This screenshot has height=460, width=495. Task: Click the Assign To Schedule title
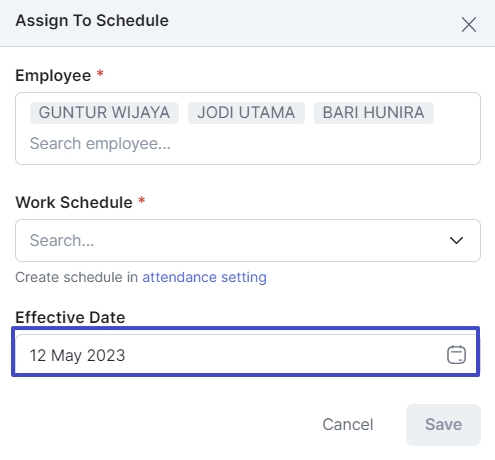point(92,21)
